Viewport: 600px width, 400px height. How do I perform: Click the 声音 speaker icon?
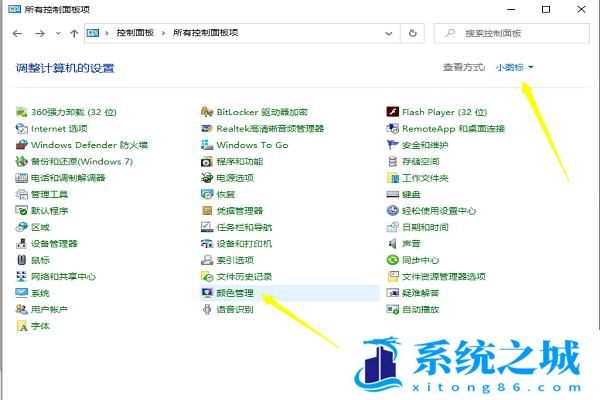pos(393,244)
